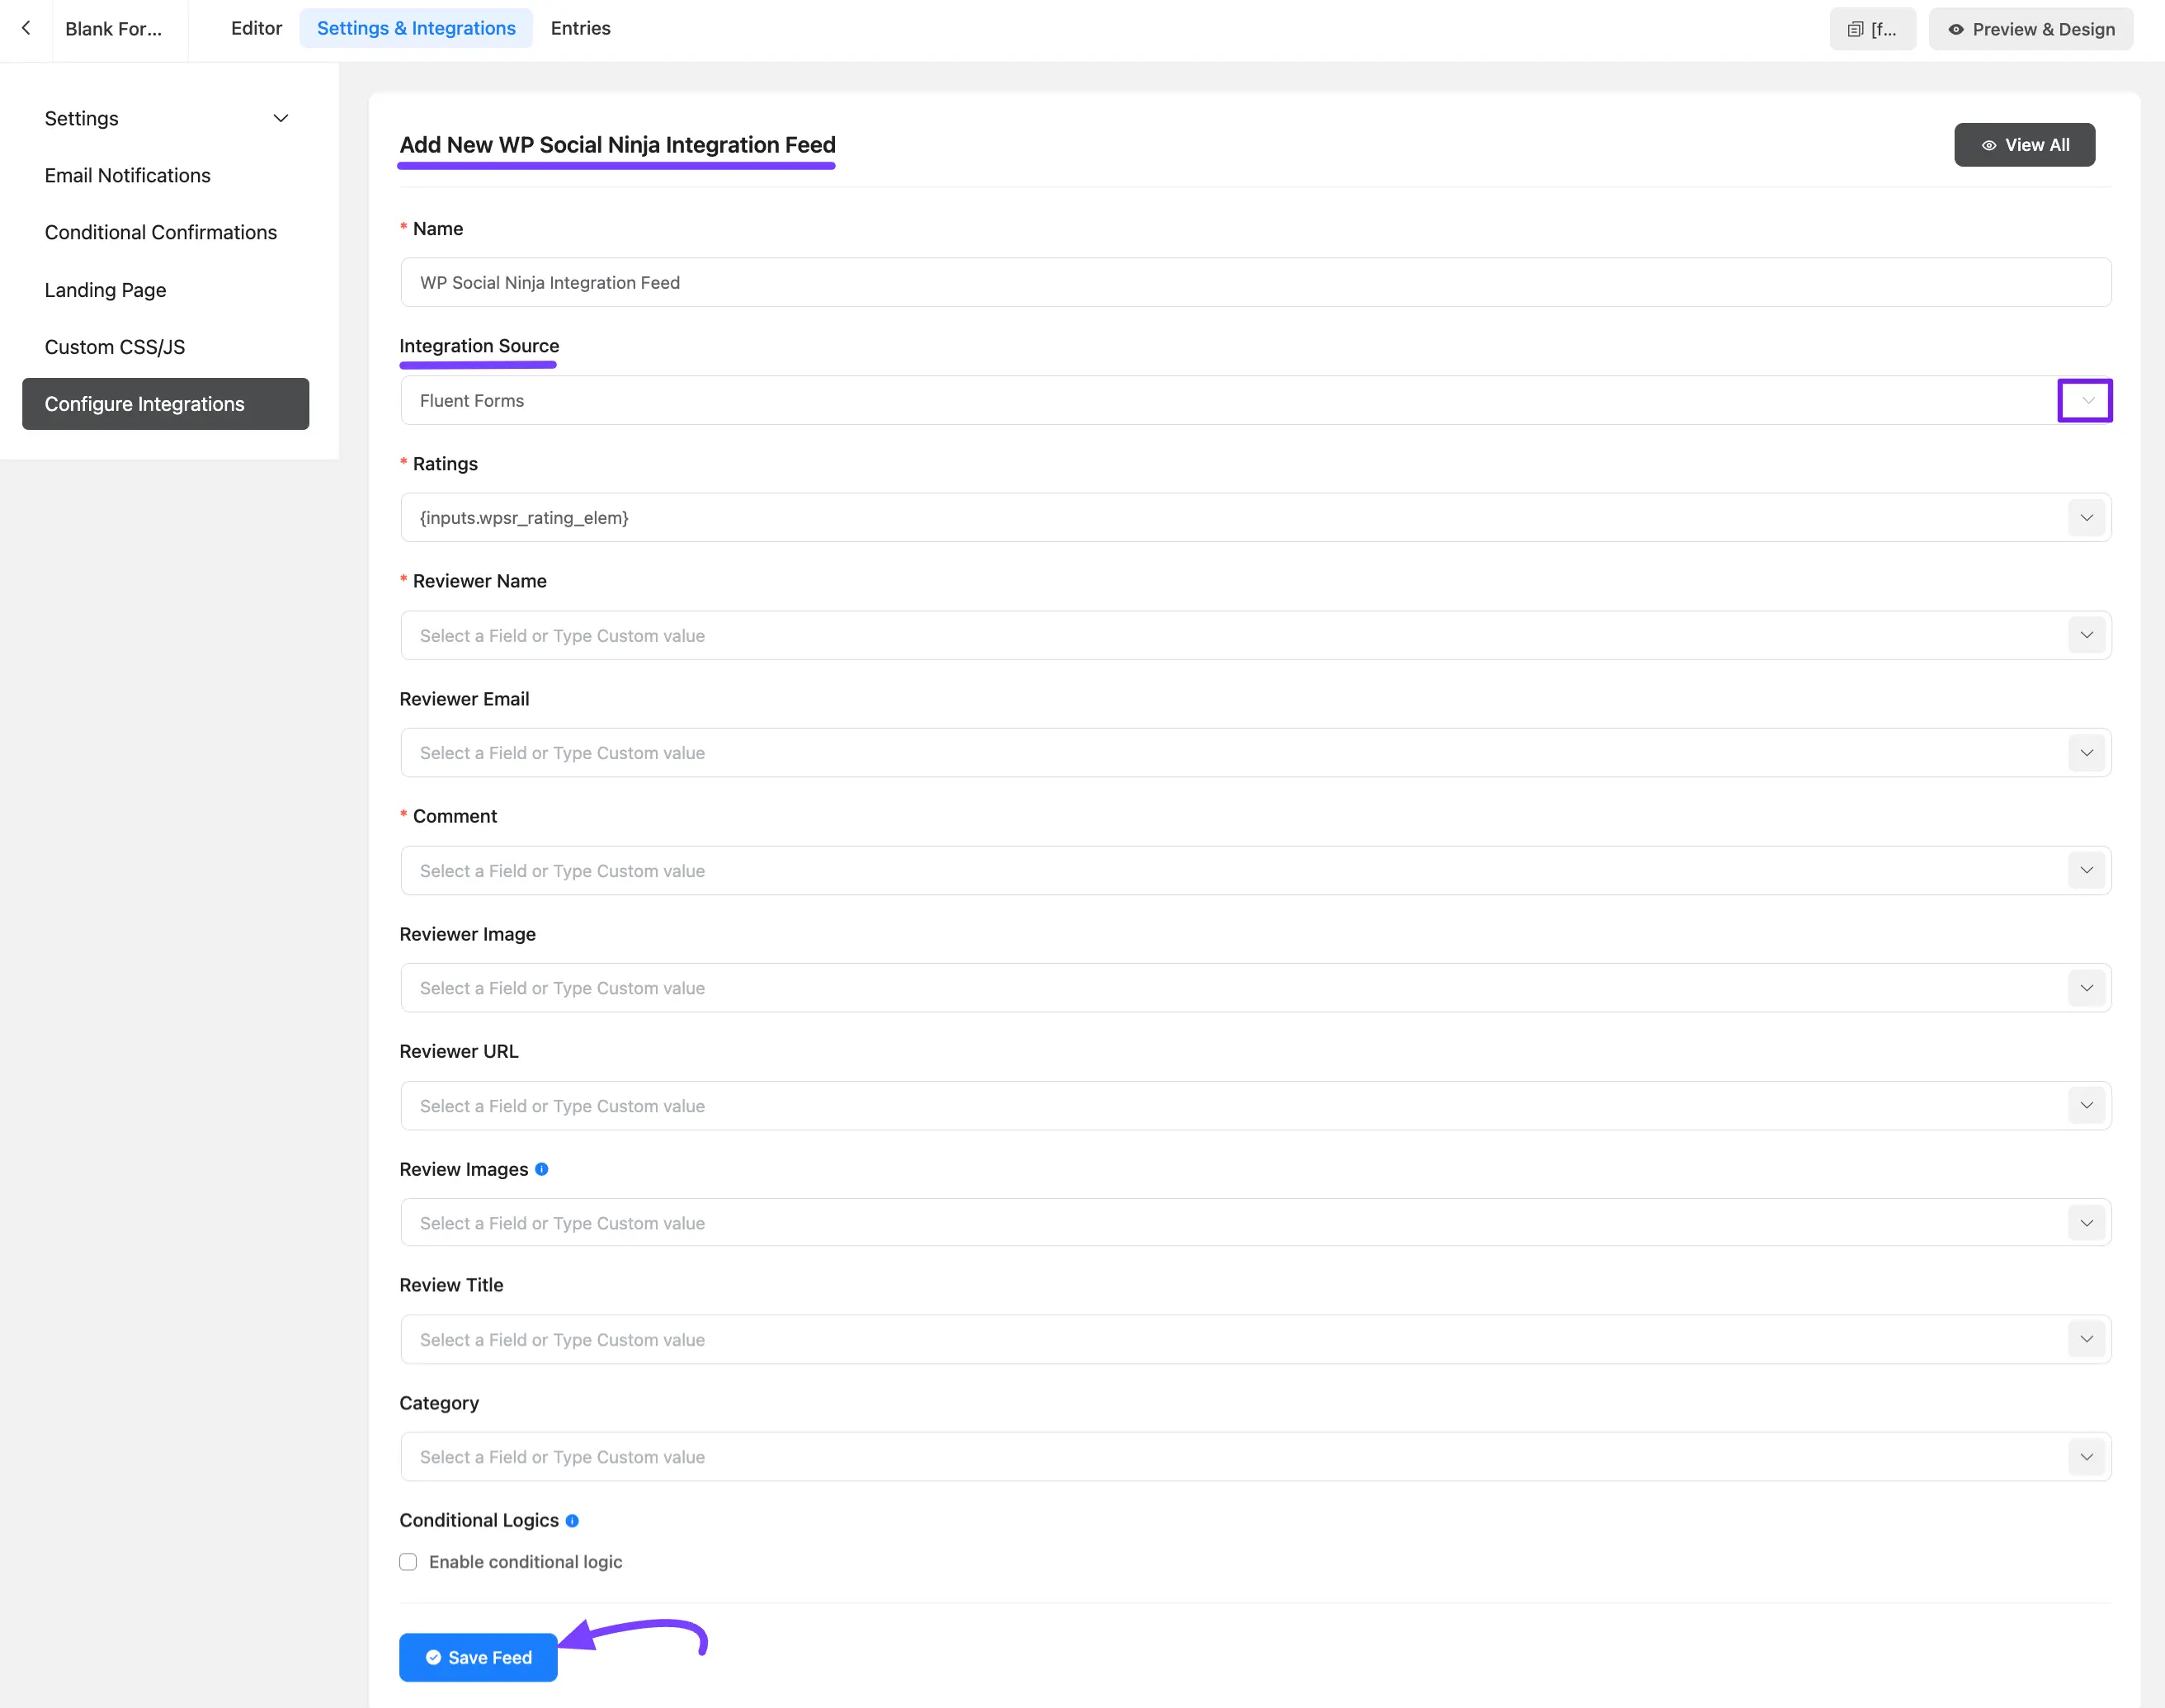The height and width of the screenshot is (1708, 2165).
Task: Click the View All eye icon
Action: 1990,144
